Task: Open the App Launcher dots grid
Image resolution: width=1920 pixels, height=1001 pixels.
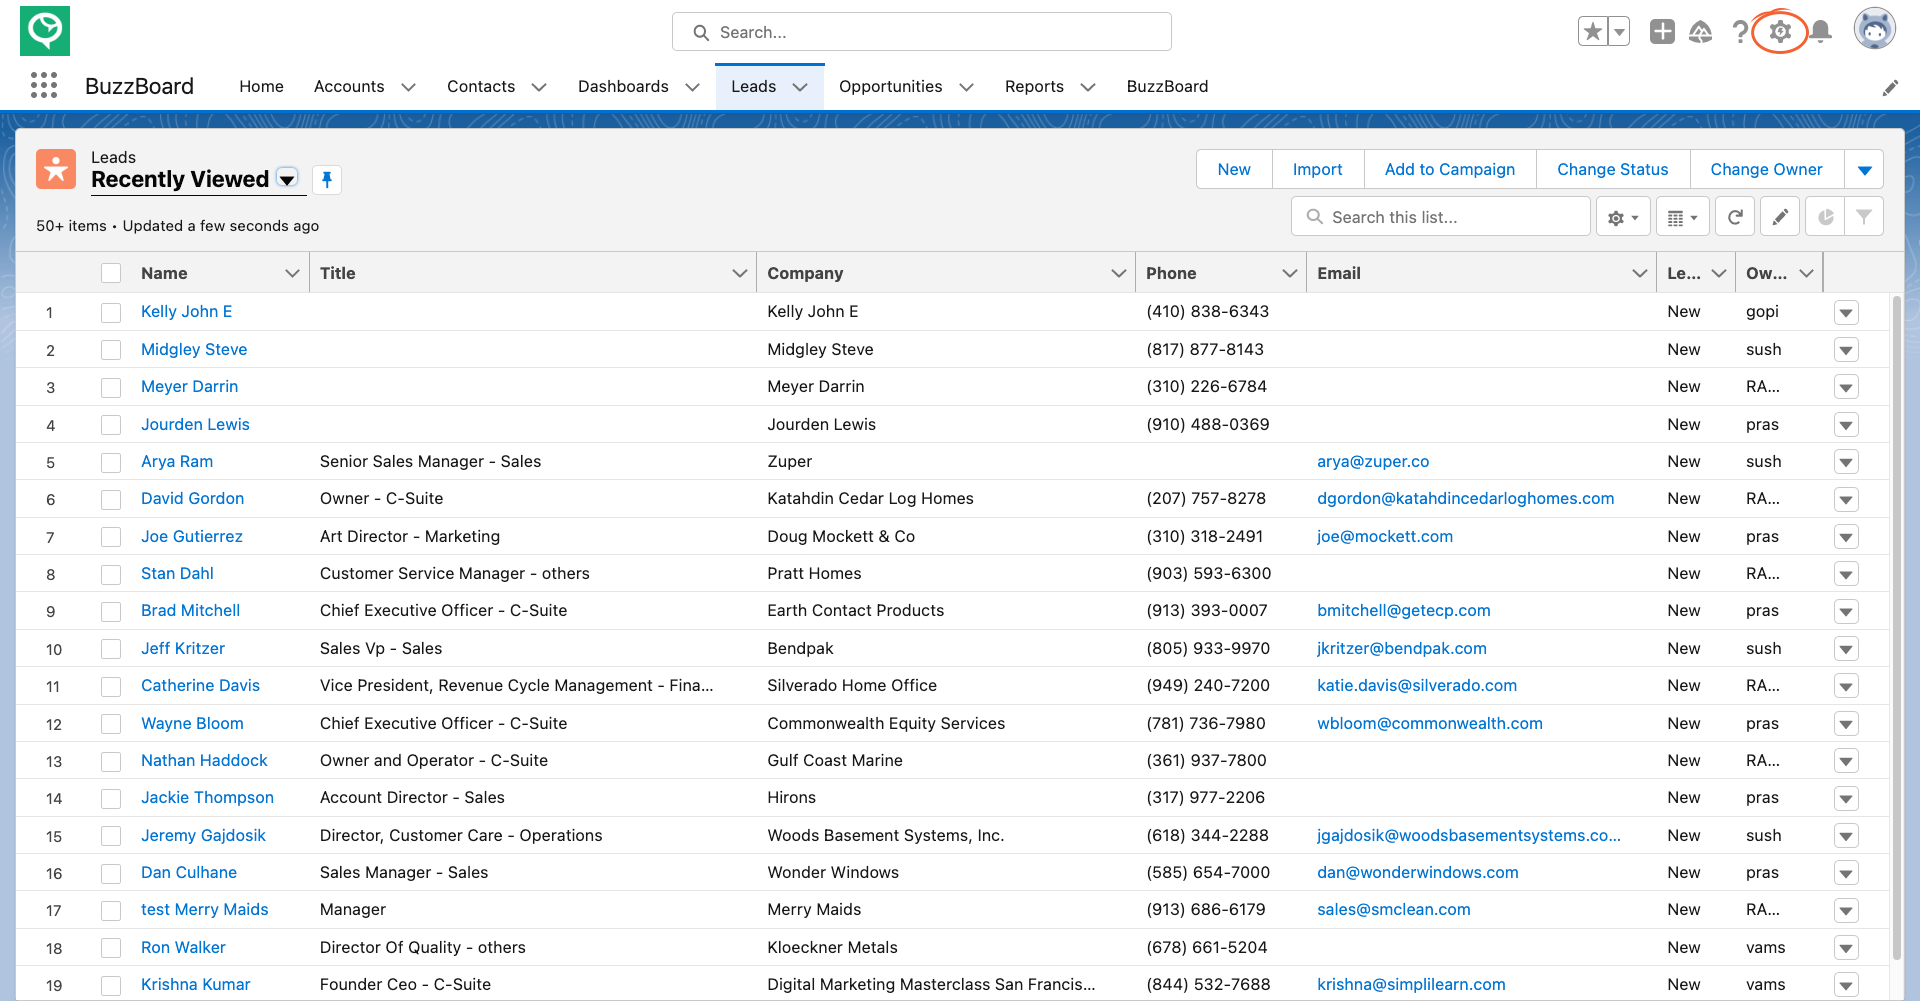Action: click(x=44, y=86)
